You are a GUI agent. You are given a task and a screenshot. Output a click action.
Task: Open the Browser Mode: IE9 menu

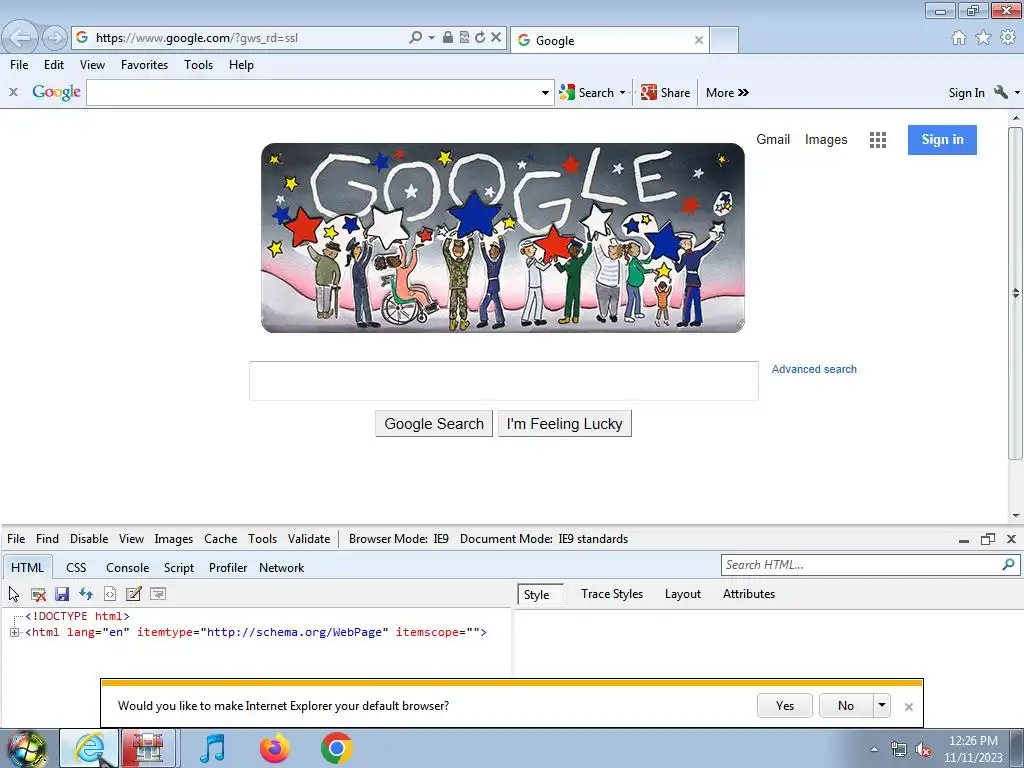coord(398,539)
